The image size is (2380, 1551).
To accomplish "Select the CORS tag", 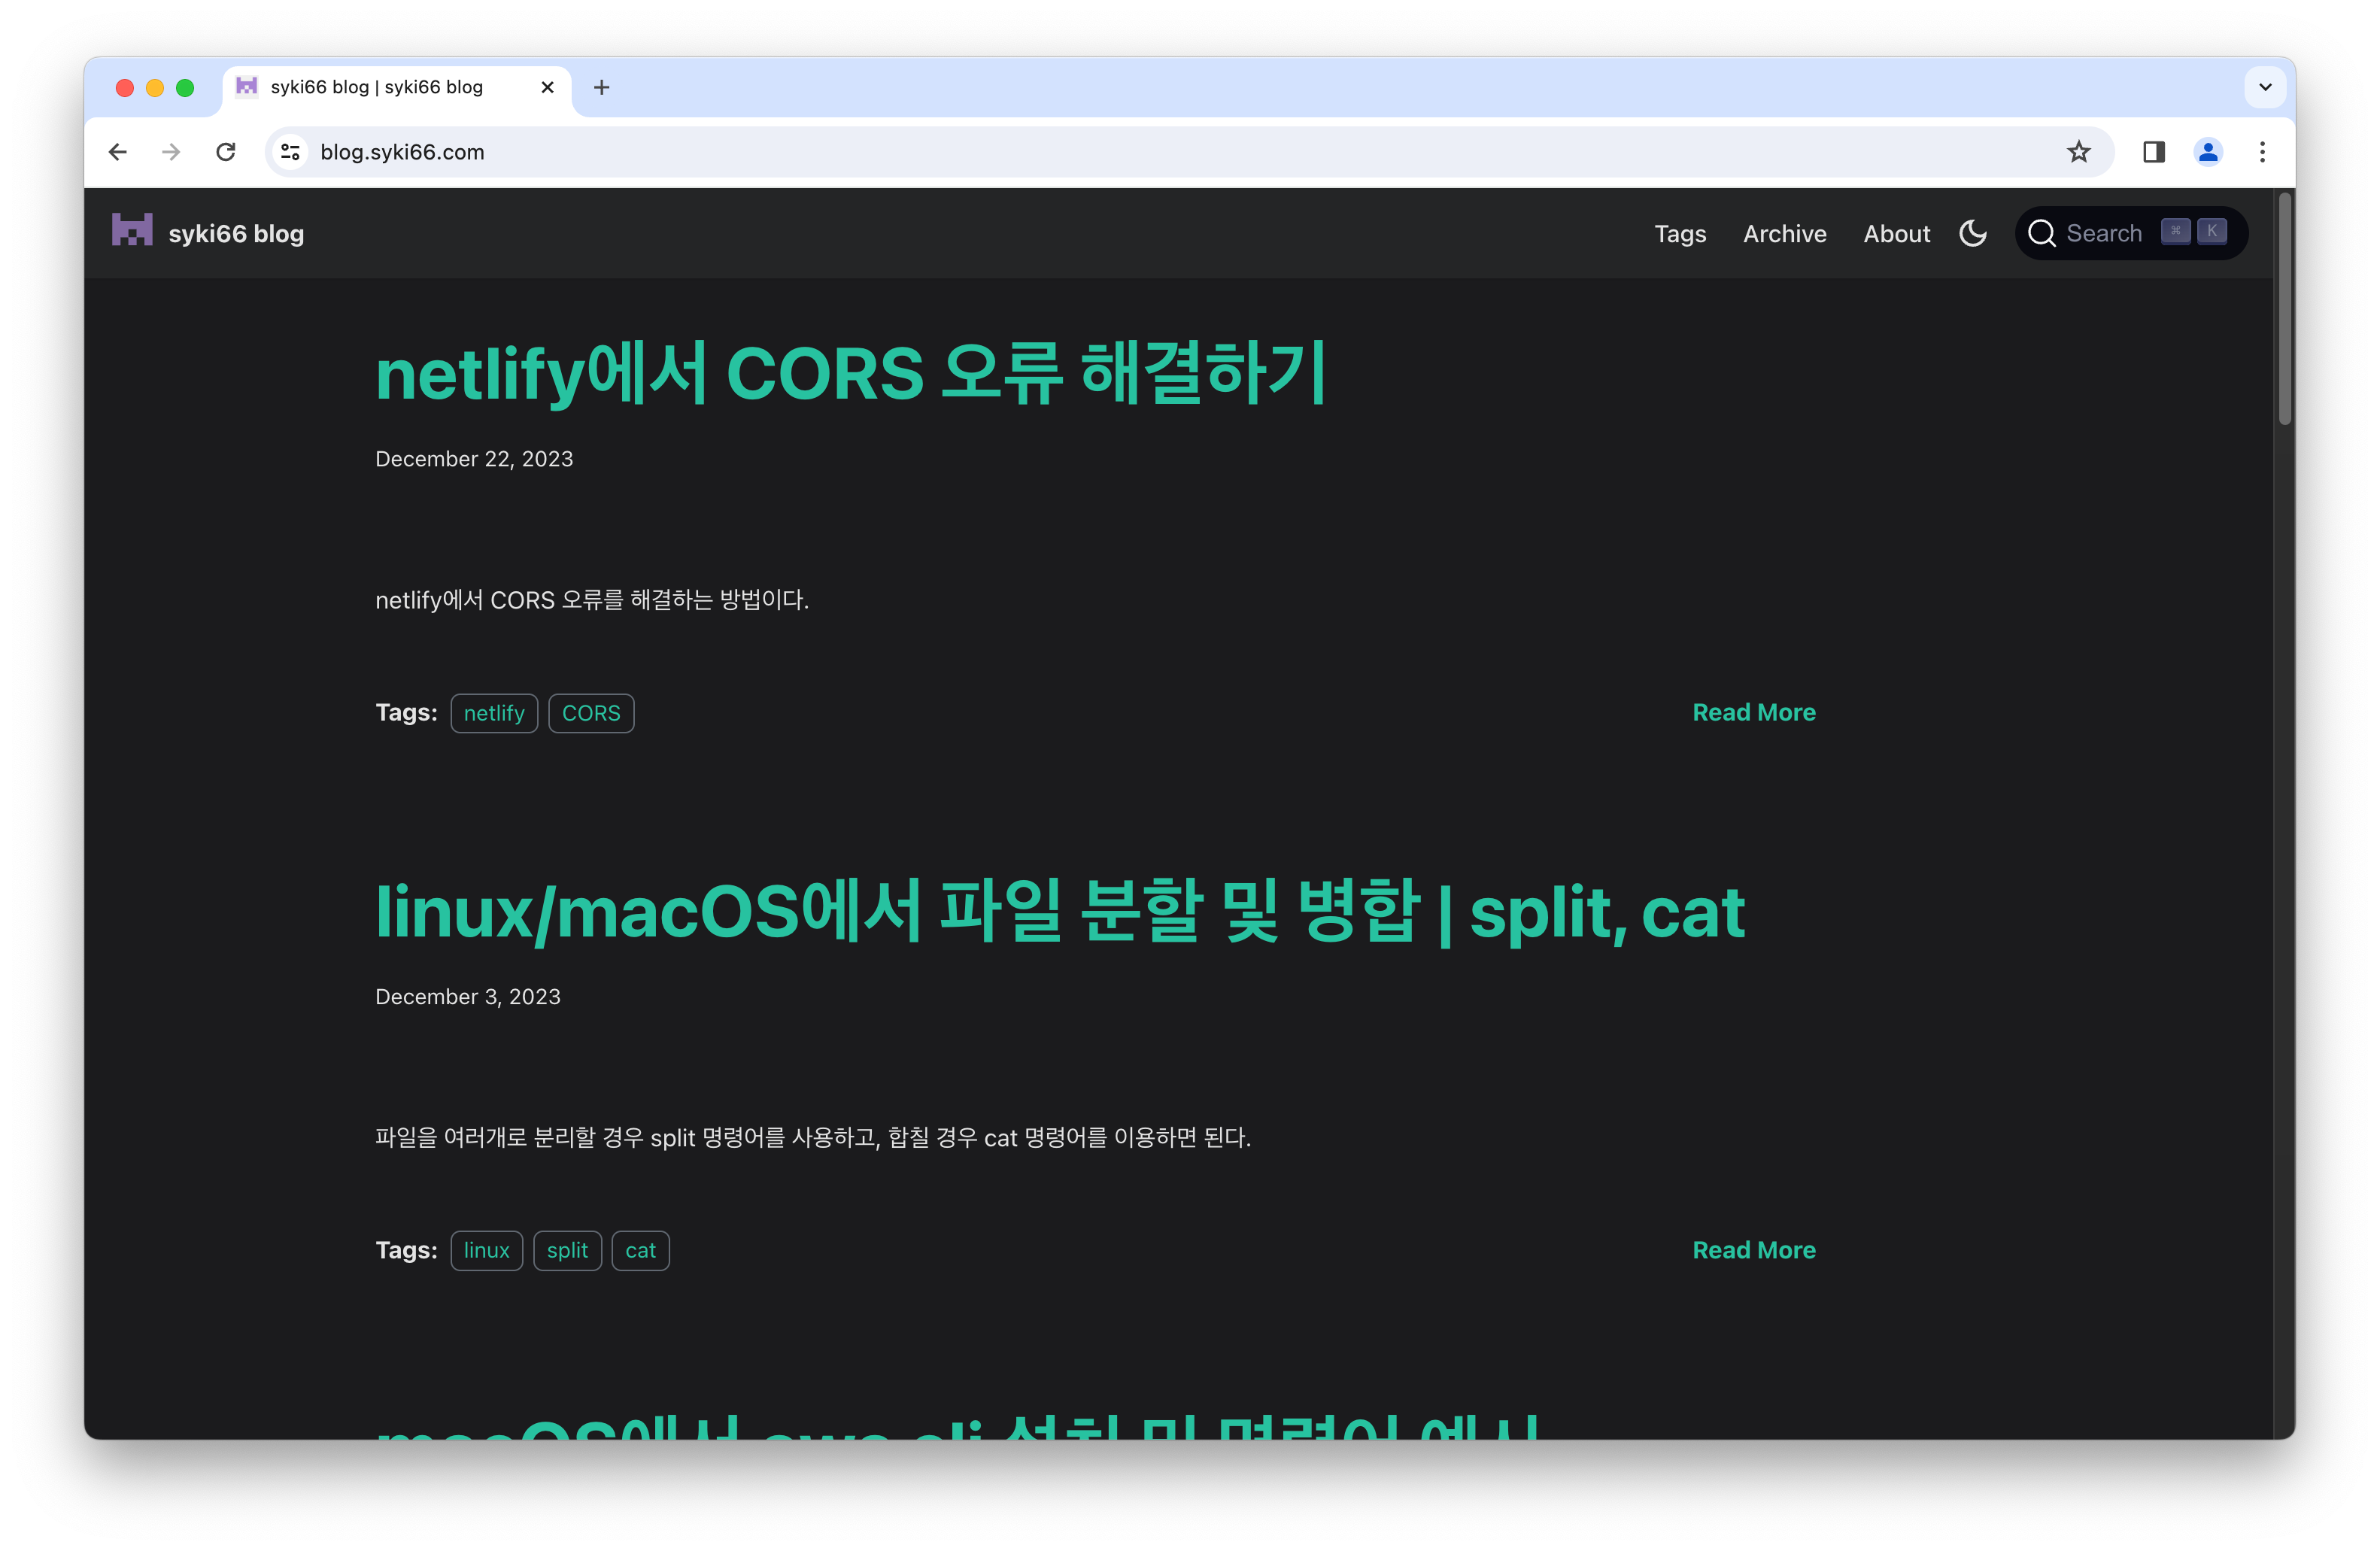I will tap(591, 713).
